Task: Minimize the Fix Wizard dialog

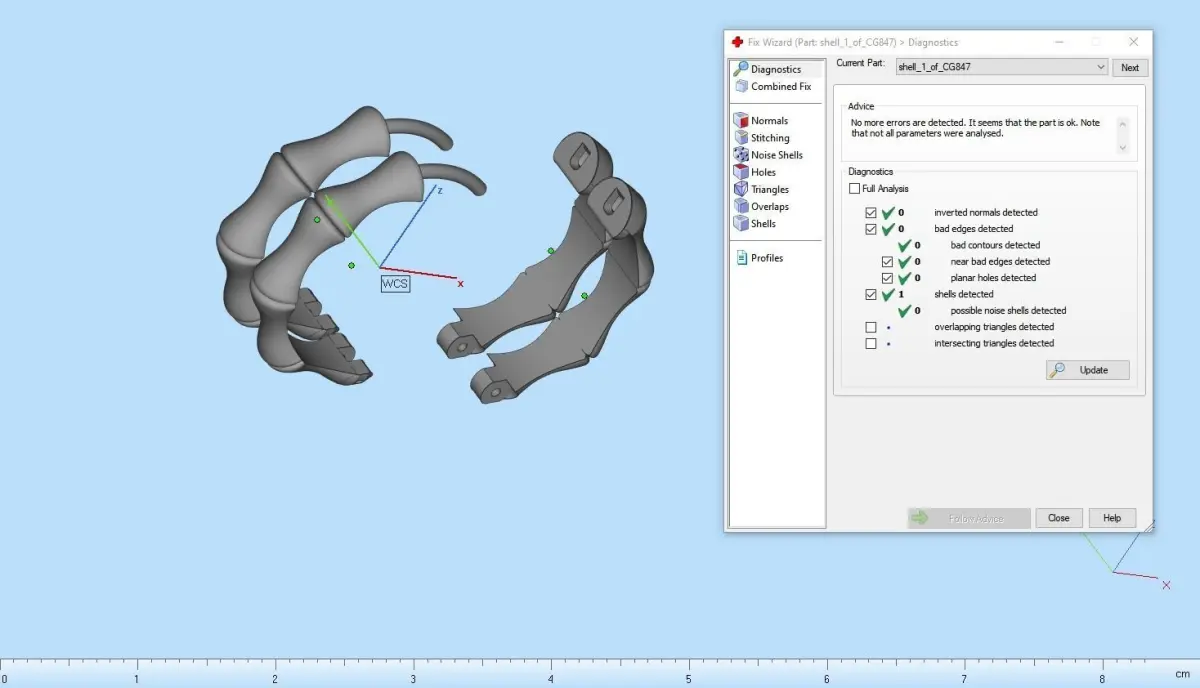Action: pyautogui.click(x=1060, y=42)
